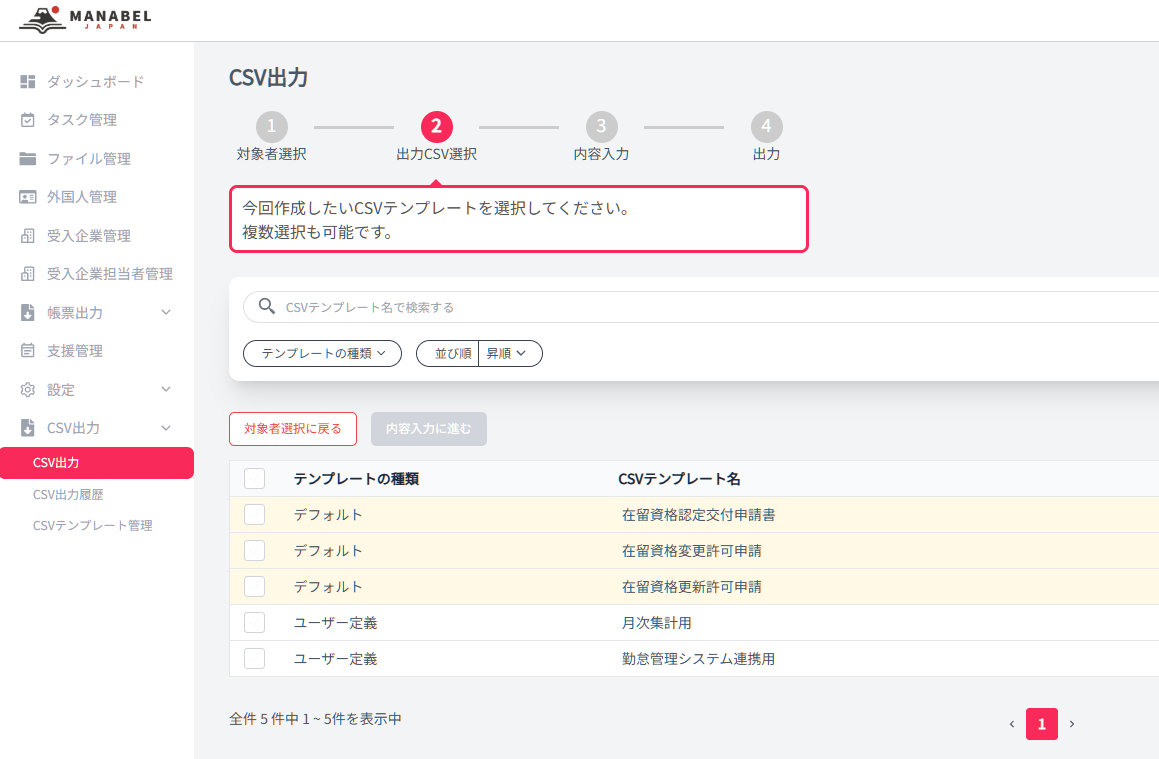Check the 月次集計用 template checkbox
This screenshot has width=1159, height=759.
(x=253, y=622)
